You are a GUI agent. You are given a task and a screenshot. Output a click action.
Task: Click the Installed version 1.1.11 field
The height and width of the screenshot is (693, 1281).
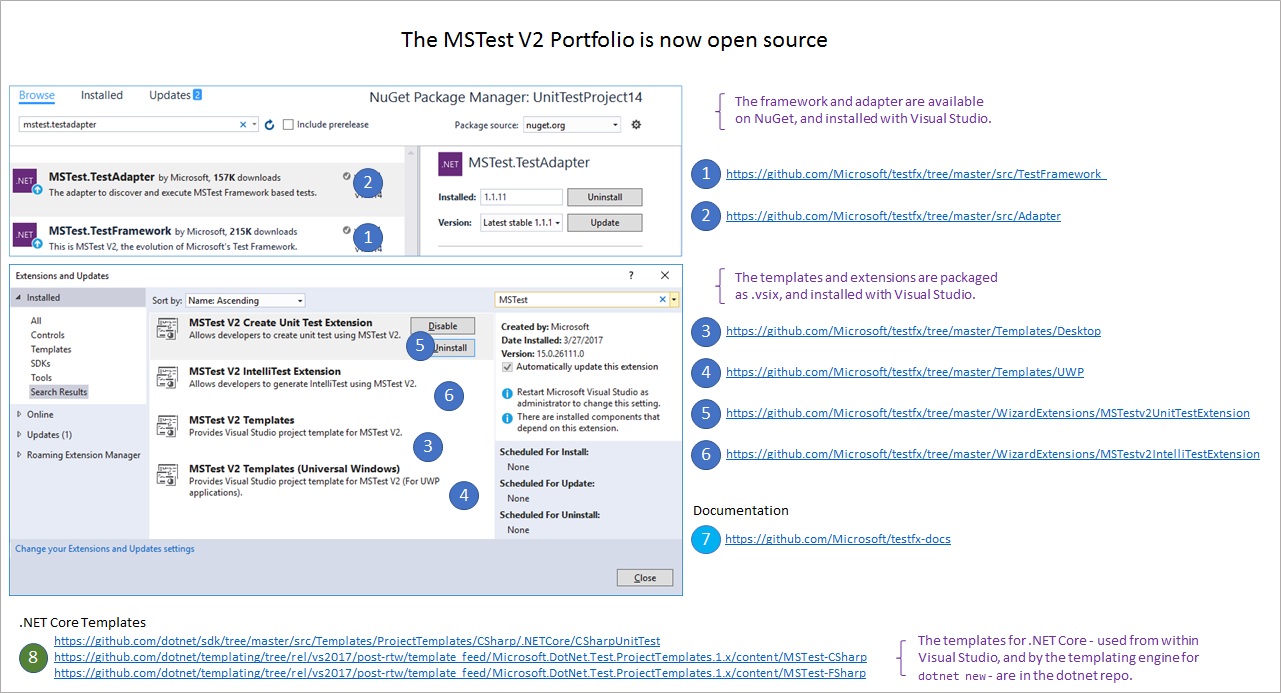pos(521,197)
